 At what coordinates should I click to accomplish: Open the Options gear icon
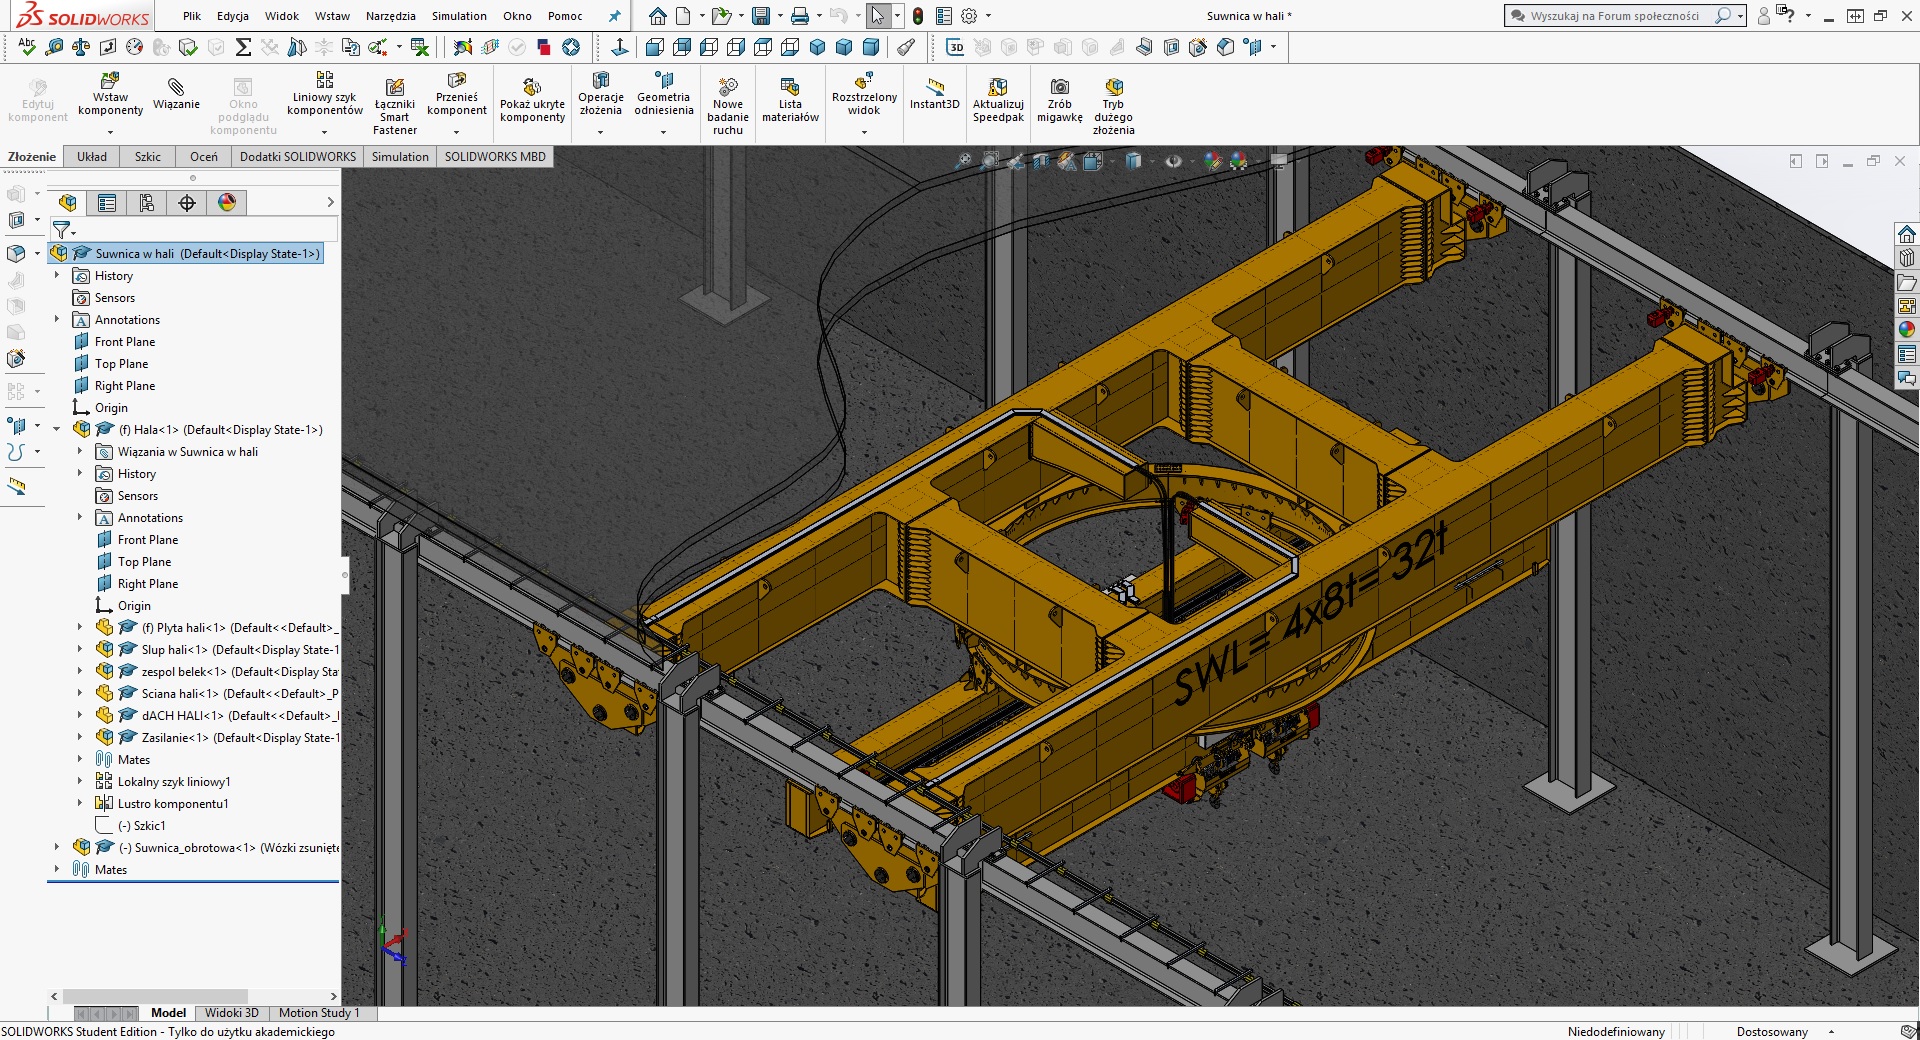[969, 16]
